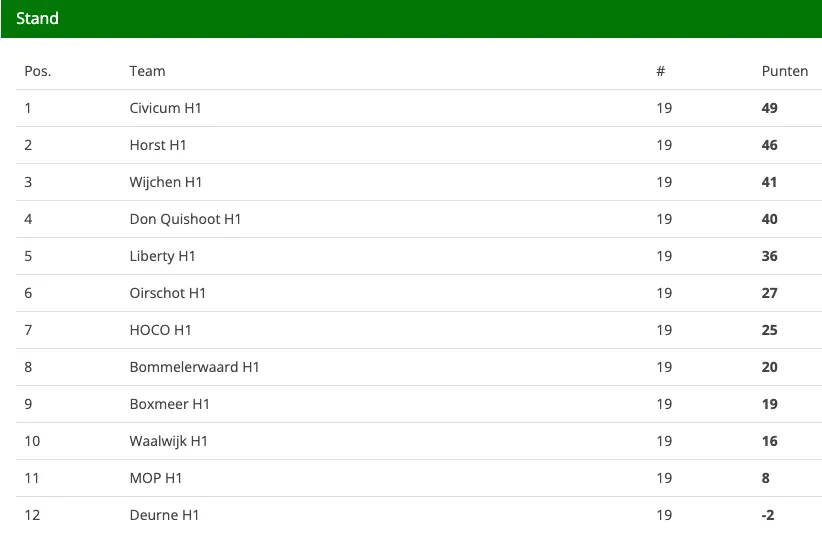This screenshot has width=822, height=543.
Task: Click position number 12 in table
Action: pyautogui.click(x=31, y=515)
